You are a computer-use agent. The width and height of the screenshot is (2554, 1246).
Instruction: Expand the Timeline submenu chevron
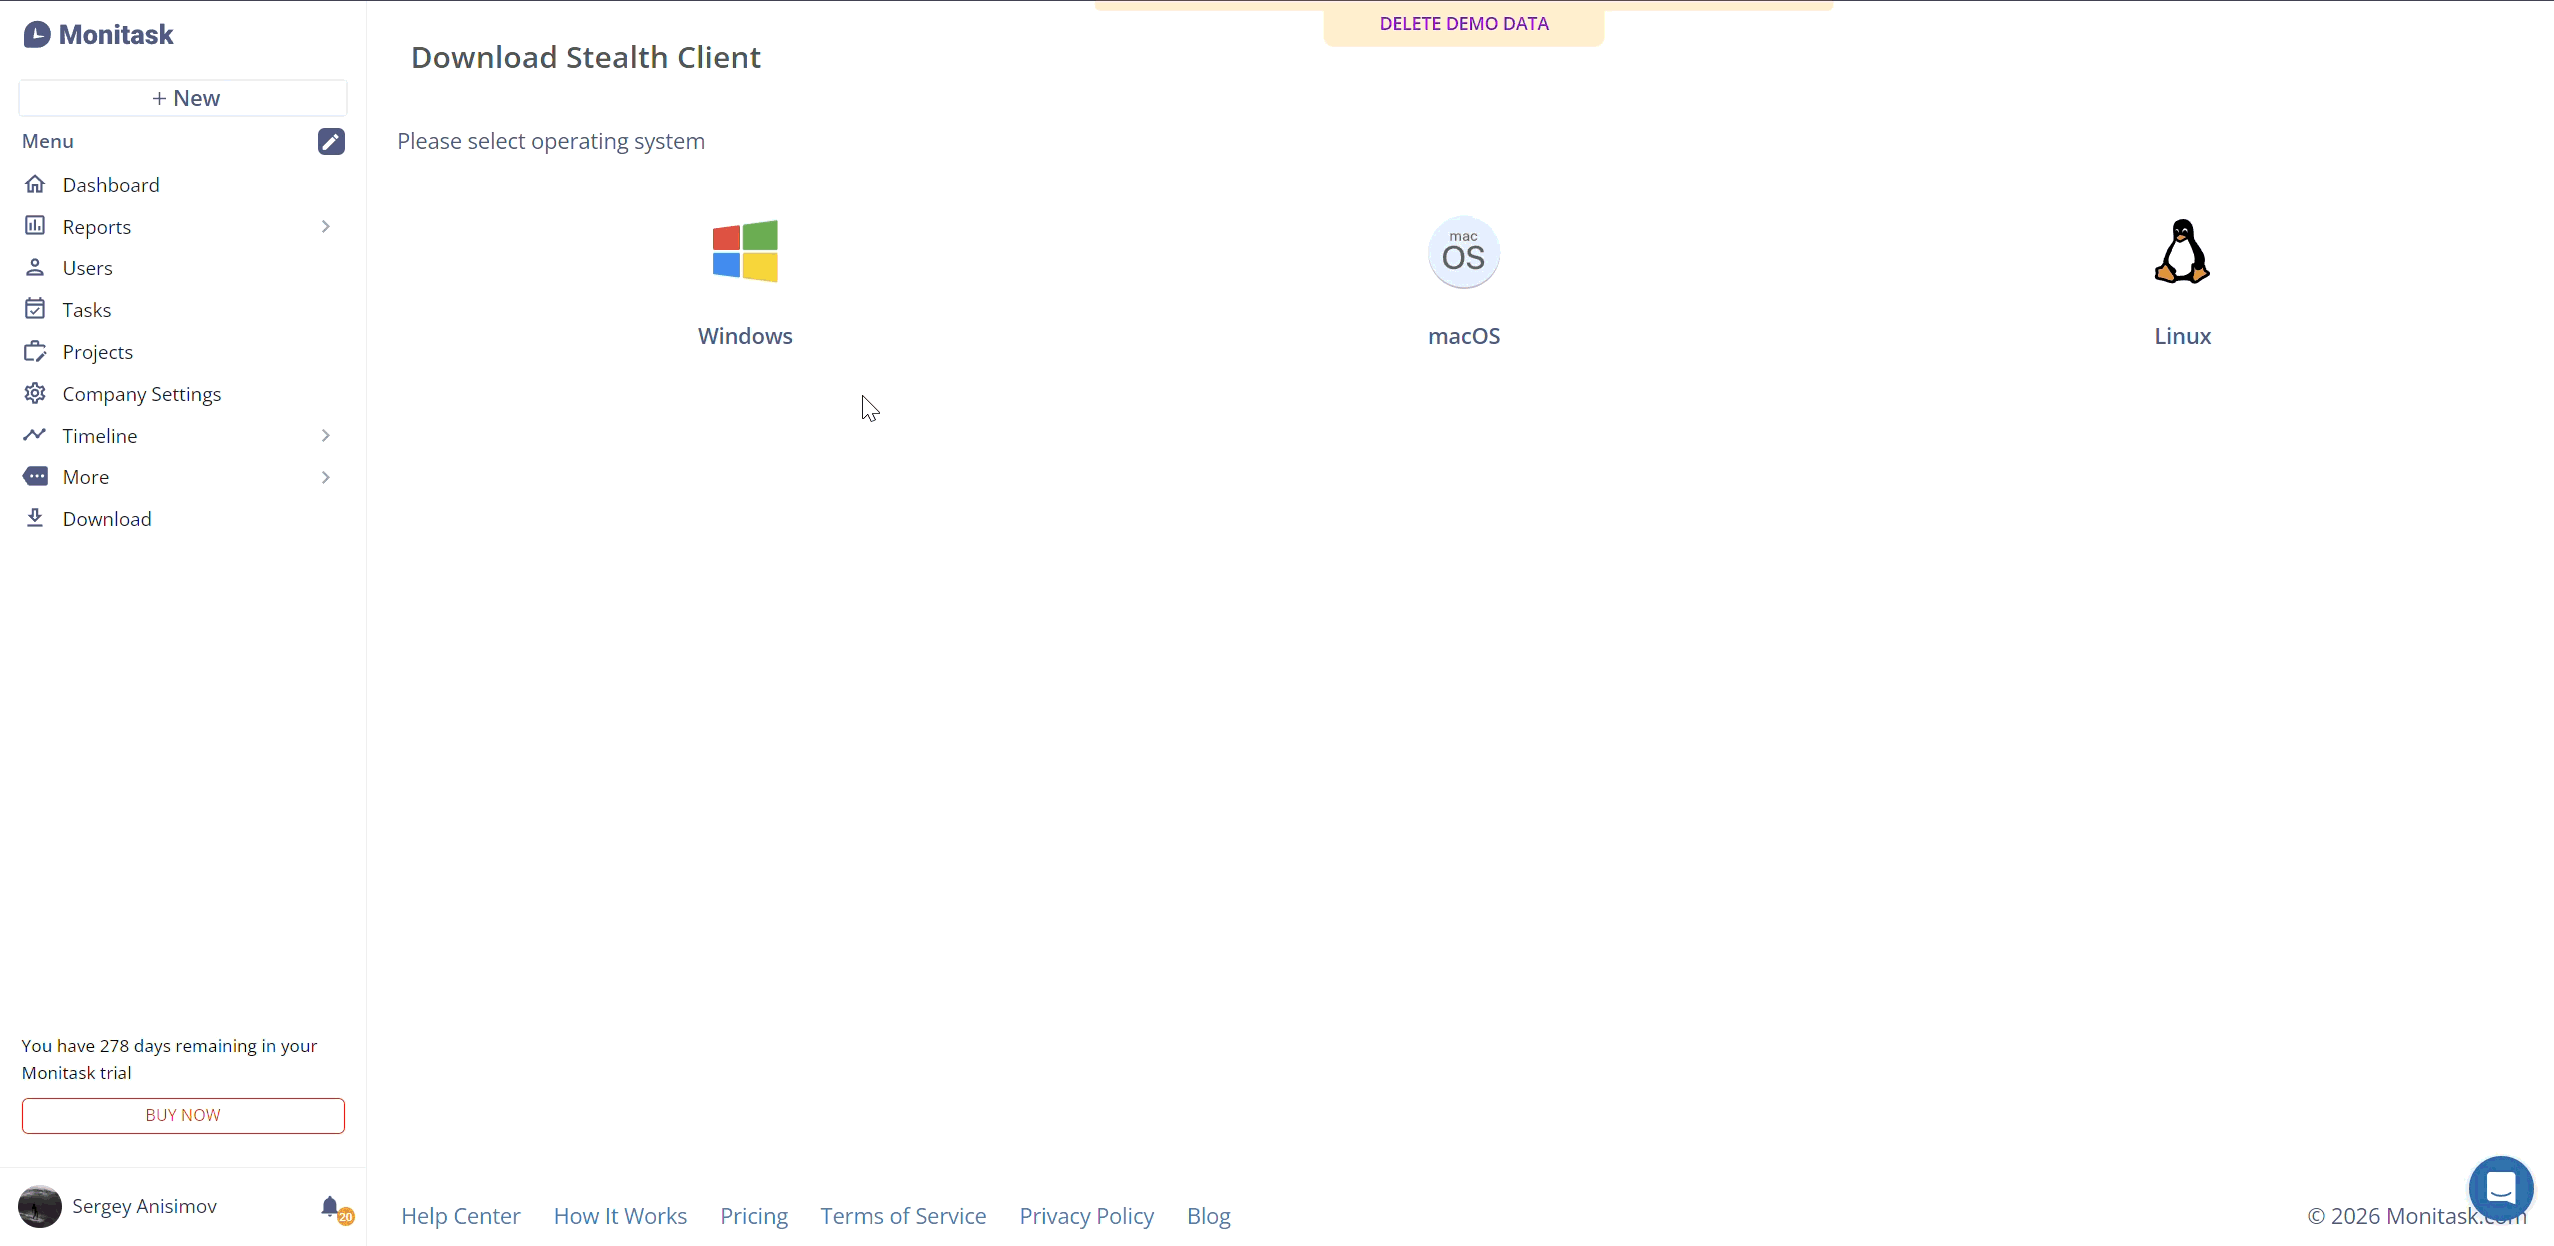click(x=326, y=436)
